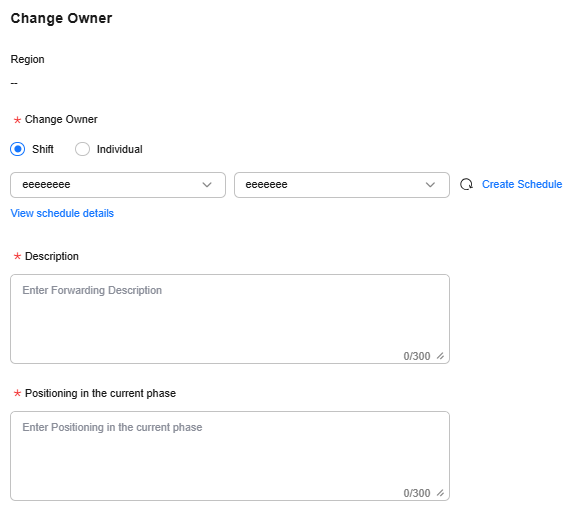Open the eeeeeee shift dropdown
The height and width of the screenshot is (521, 574).
342,185
